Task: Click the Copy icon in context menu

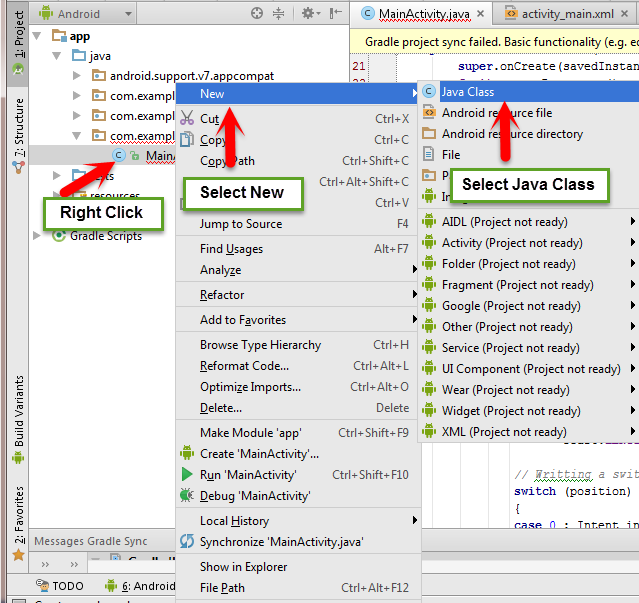Action: 187,139
